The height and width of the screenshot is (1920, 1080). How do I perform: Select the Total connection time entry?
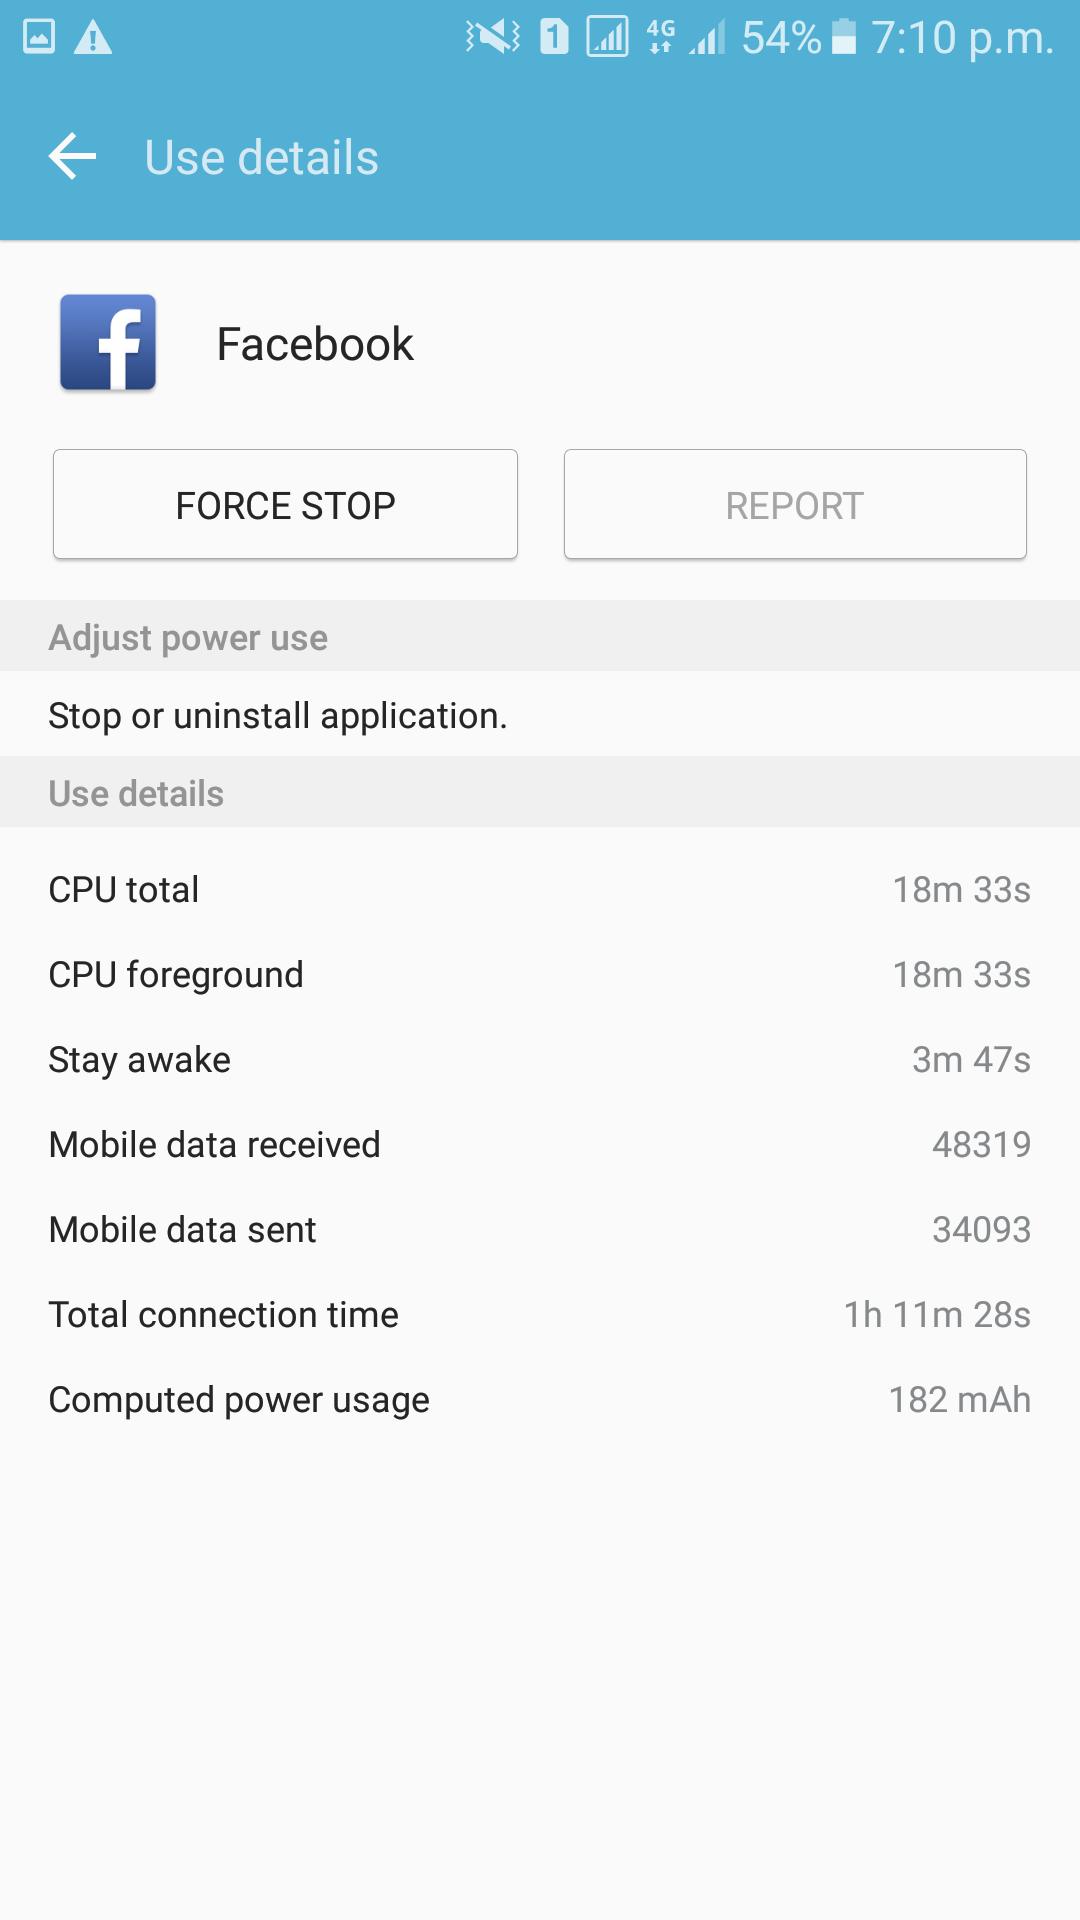point(540,1315)
